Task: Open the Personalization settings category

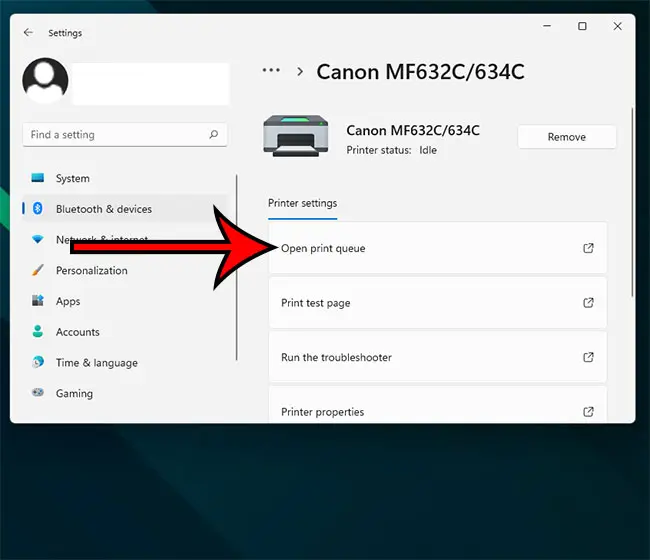Action: pyautogui.click(x=124, y=270)
